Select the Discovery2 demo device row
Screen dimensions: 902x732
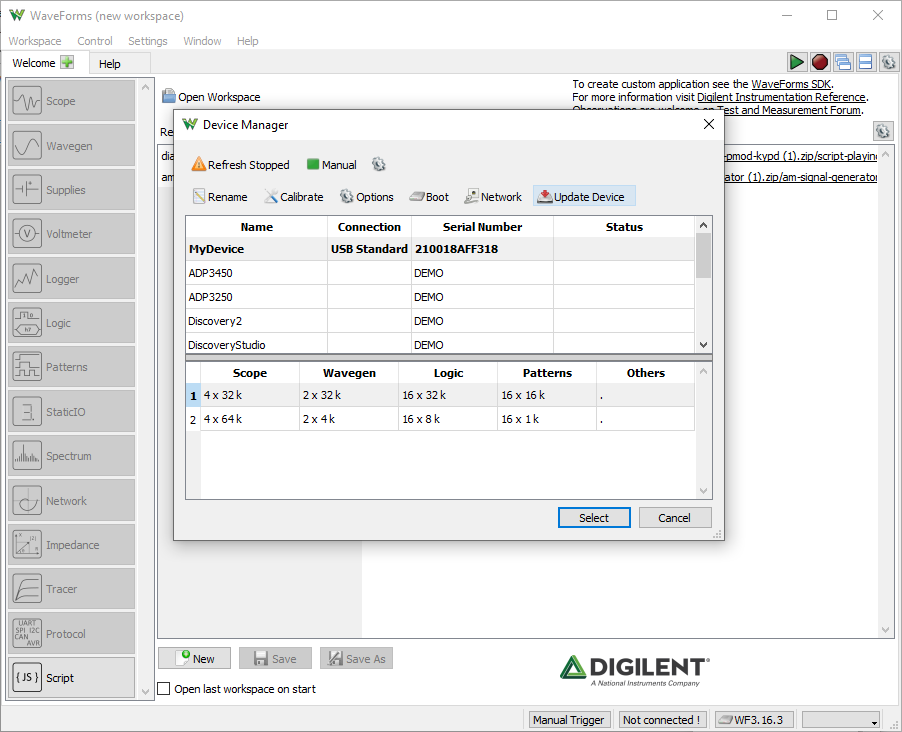[x=440, y=321]
